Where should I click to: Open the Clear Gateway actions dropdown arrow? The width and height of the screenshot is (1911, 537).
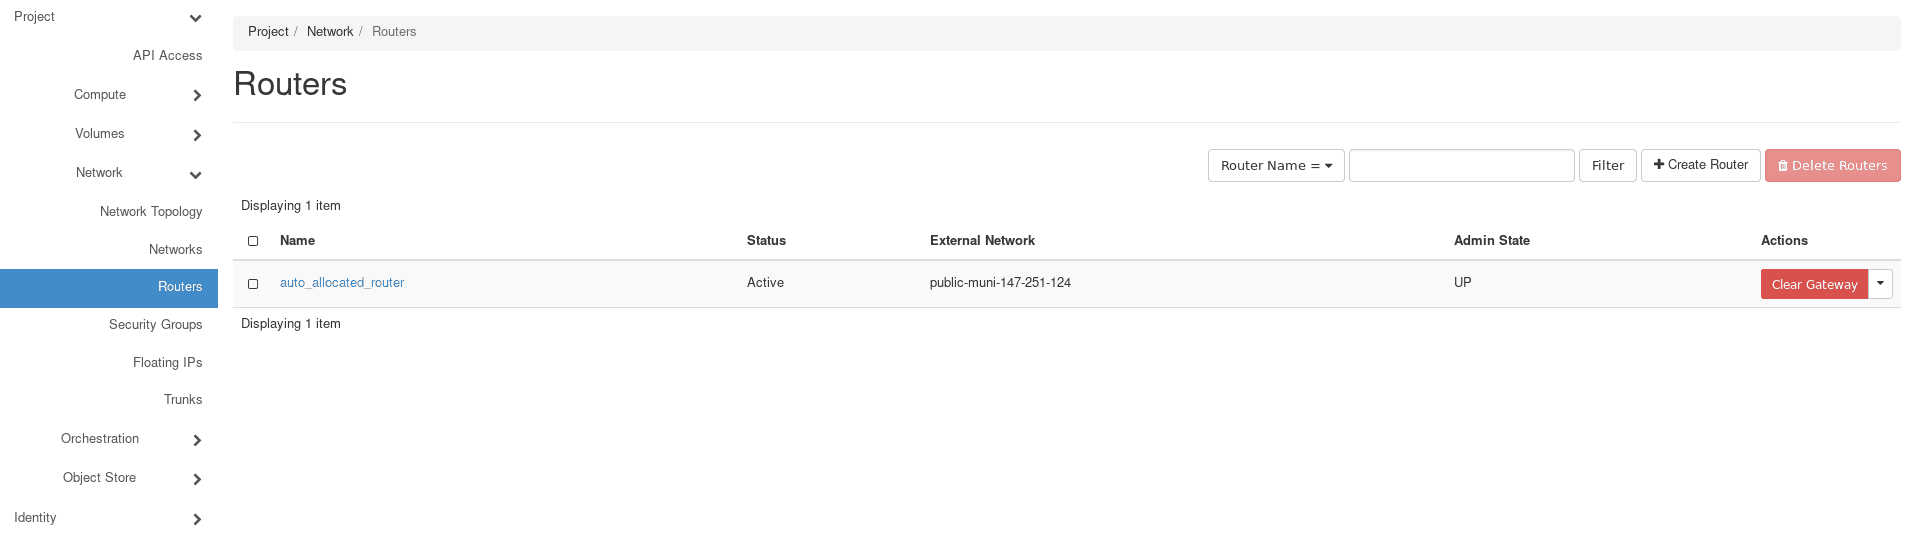click(1880, 284)
